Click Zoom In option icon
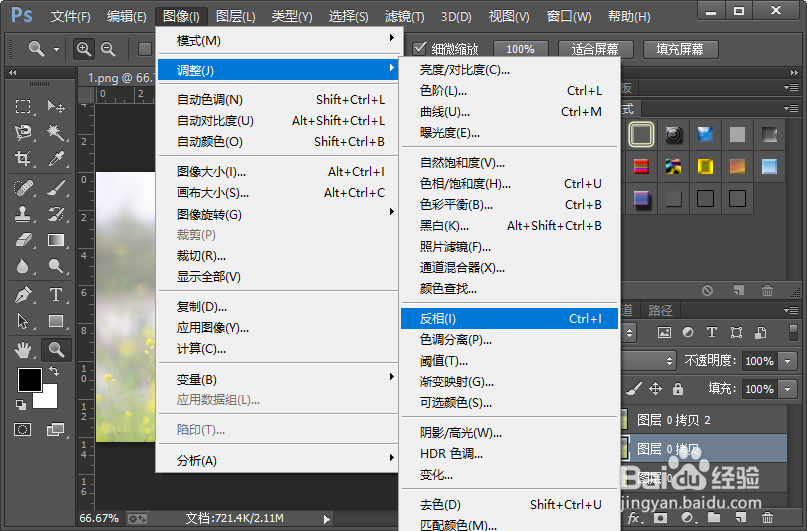Viewport: 807px width, 531px height. (x=83, y=49)
